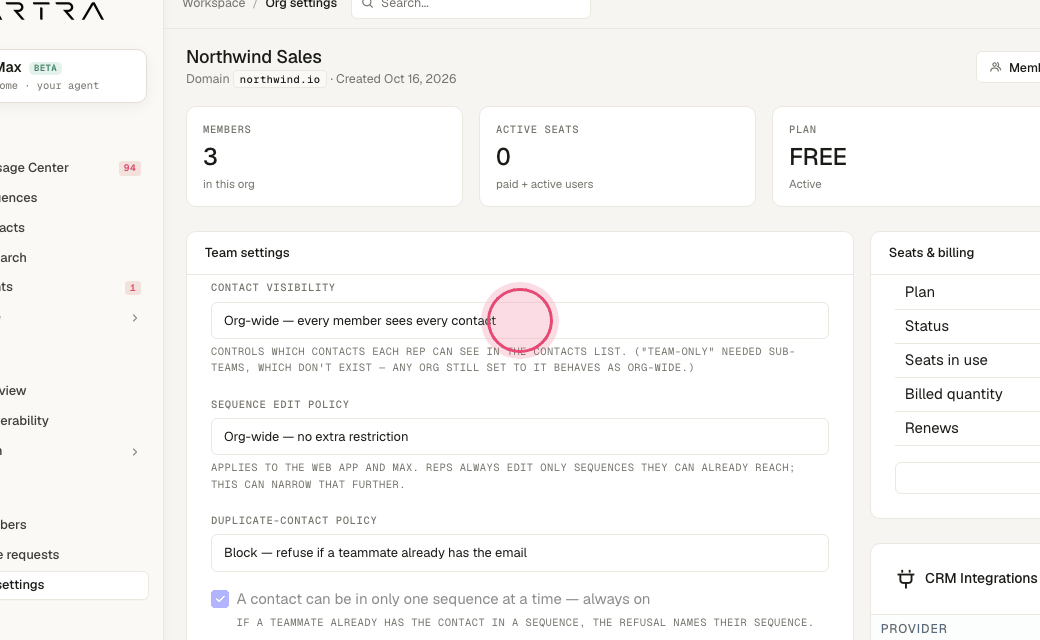
Task: Click the Members button at top right
Action: point(1009,67)
